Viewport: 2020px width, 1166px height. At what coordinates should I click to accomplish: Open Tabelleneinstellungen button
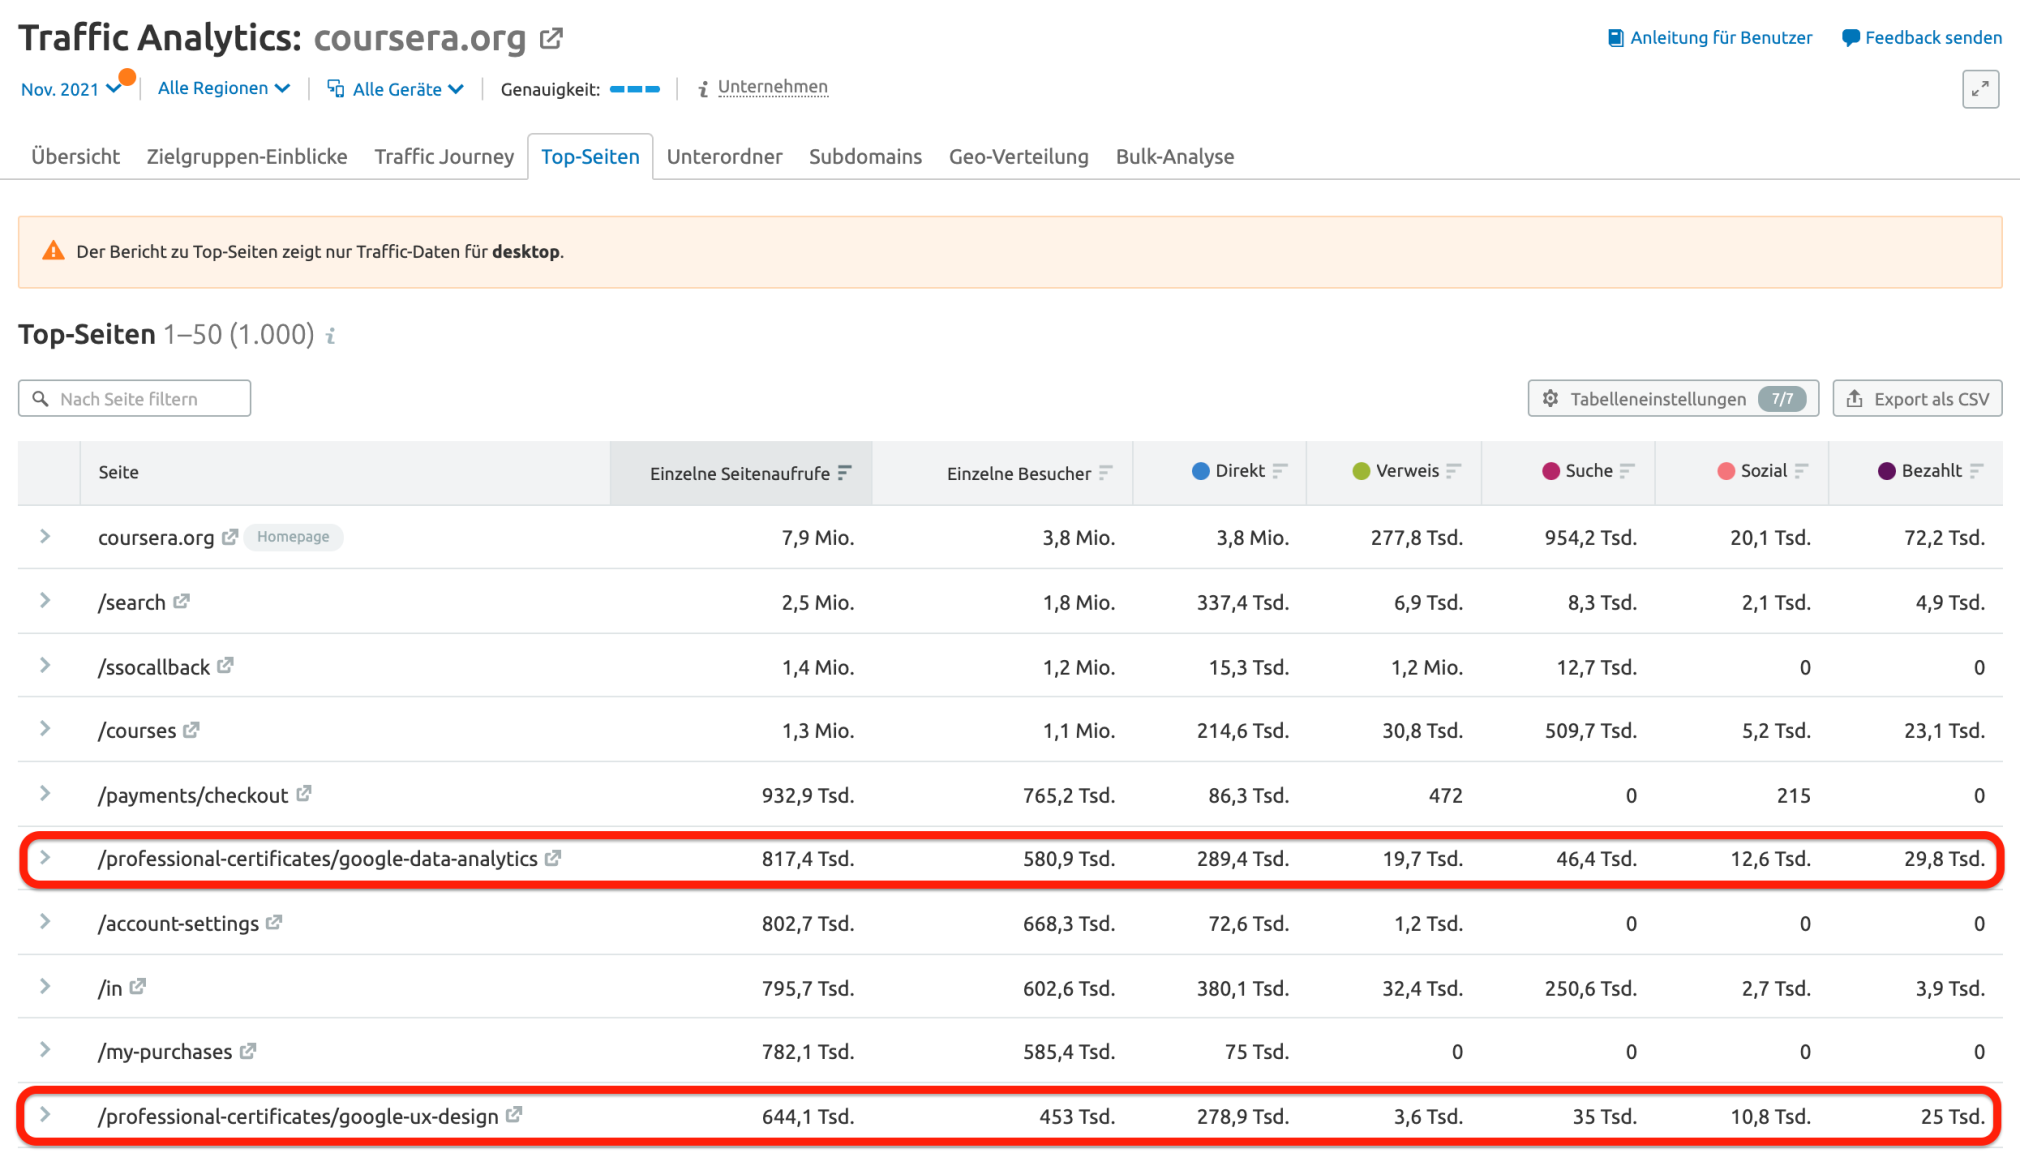tap(1673, 399)
